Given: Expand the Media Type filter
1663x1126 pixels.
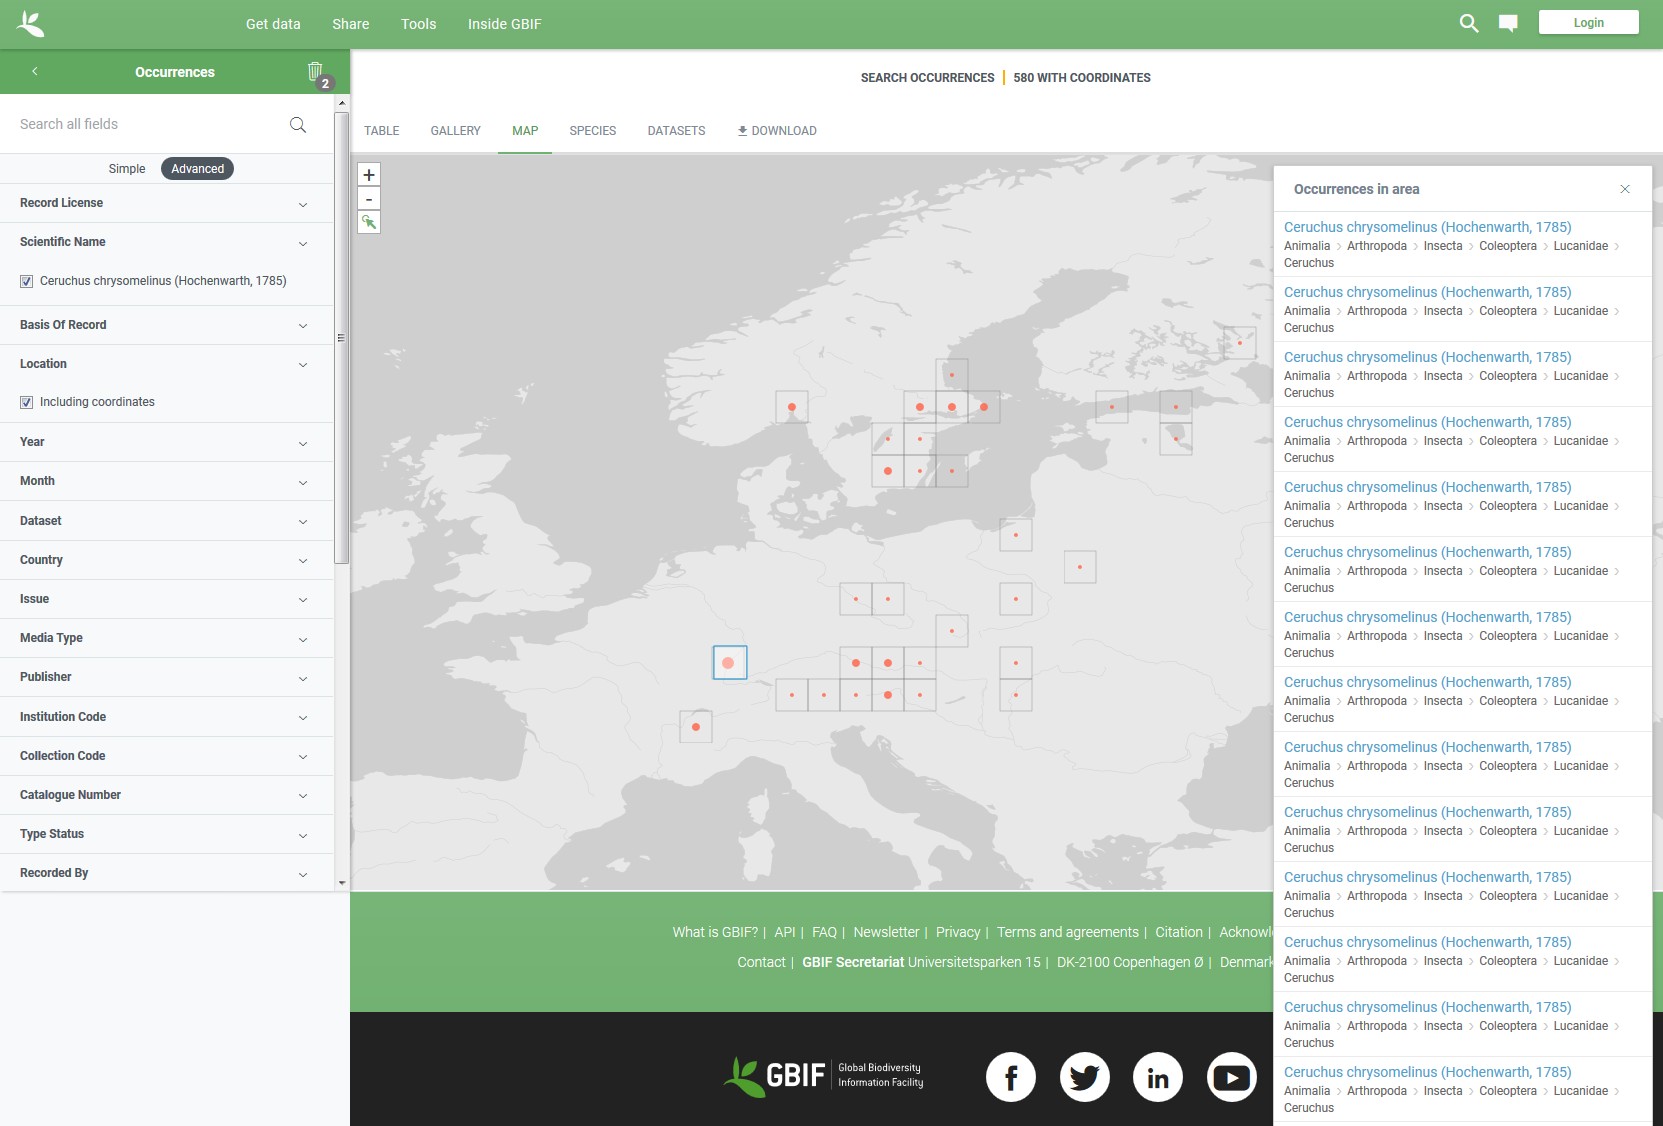Looking at the screenshot, I should click(x=166, y=638).
